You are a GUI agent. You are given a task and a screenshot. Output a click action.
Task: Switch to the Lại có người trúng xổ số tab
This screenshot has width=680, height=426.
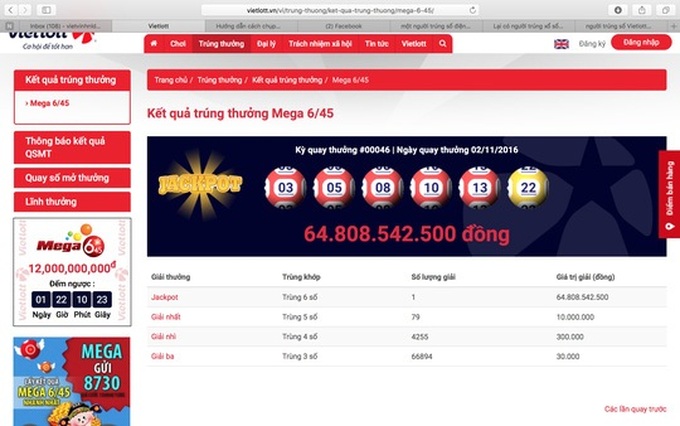(x=528, y=26)
